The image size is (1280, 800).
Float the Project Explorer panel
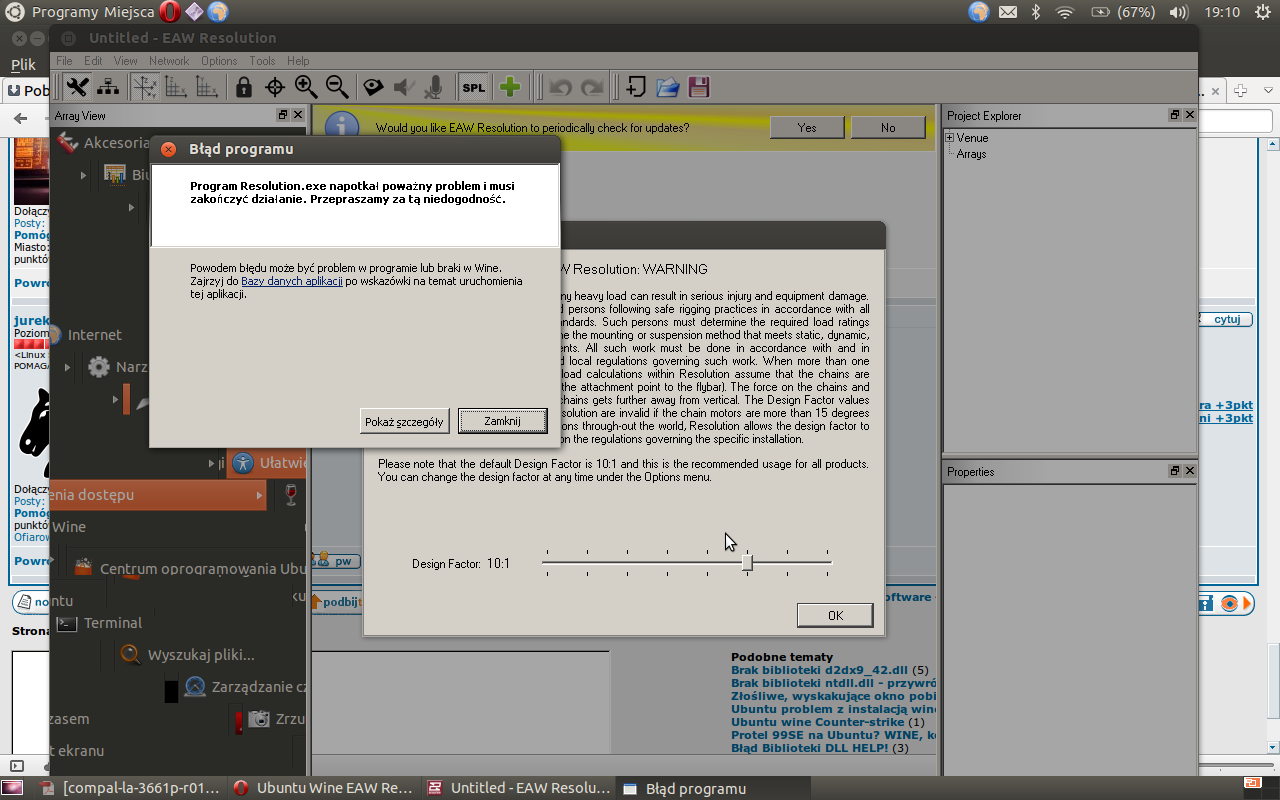[1175, 115]
